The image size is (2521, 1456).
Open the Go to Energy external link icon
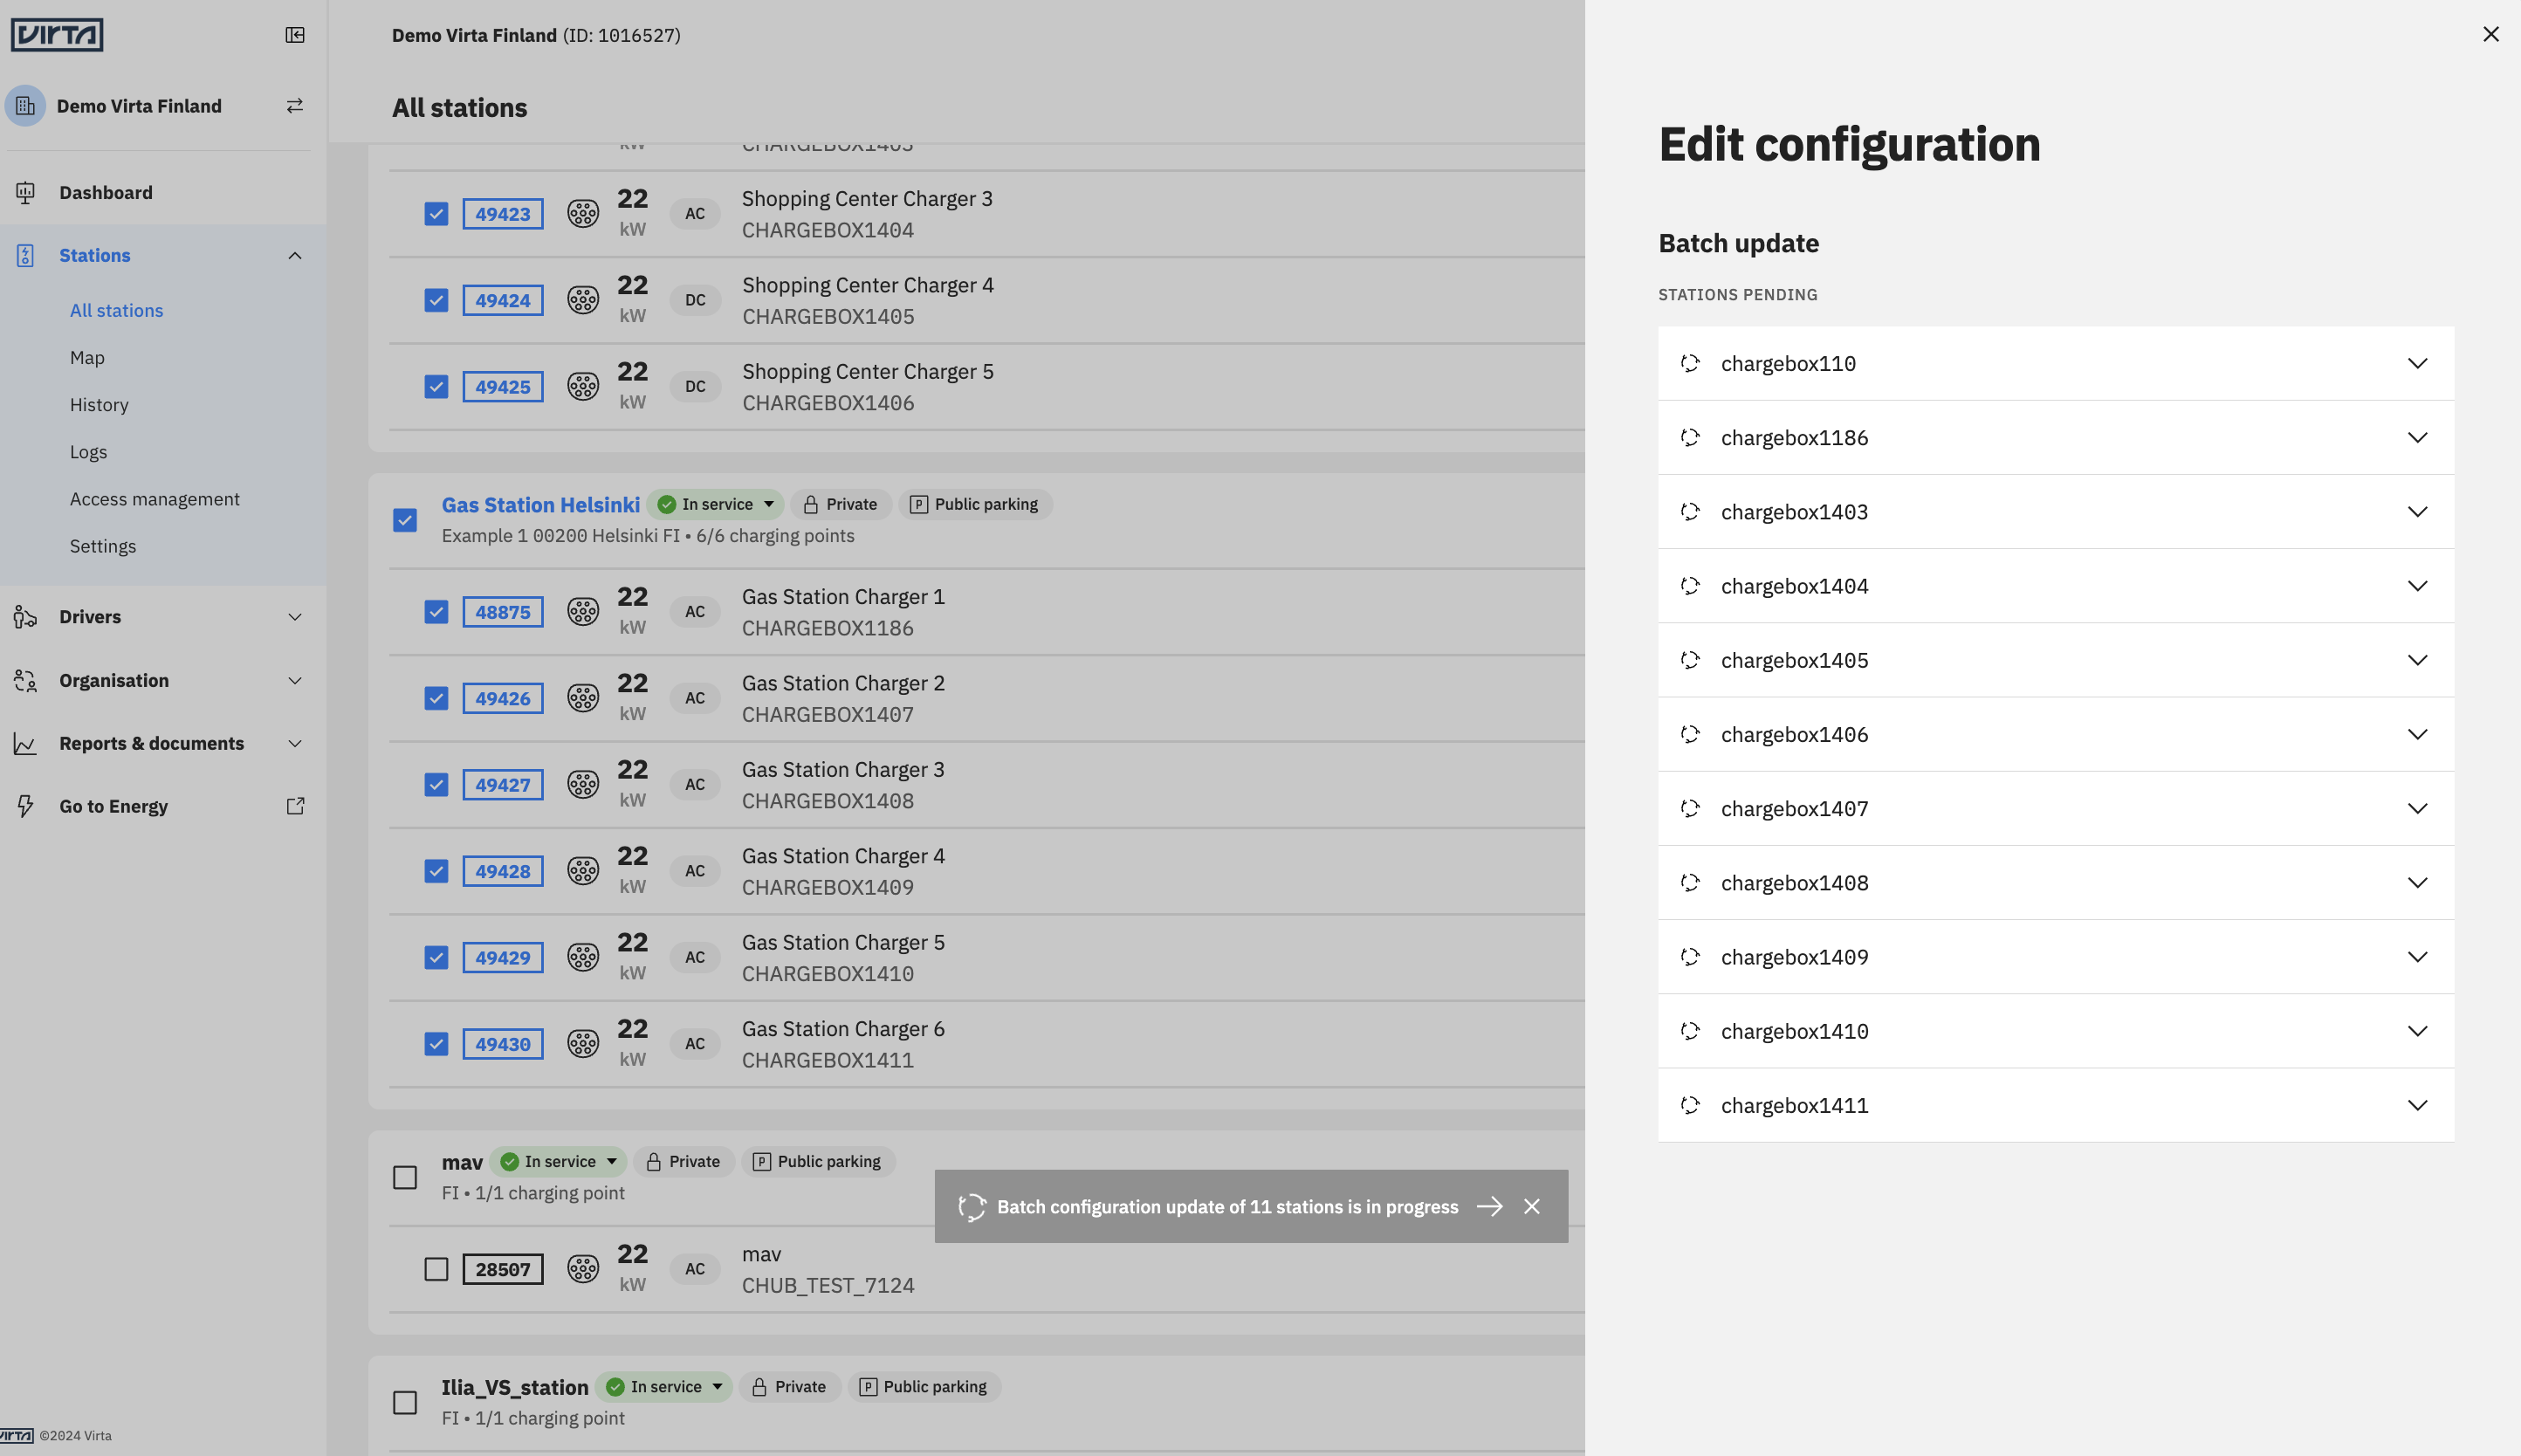tap(295, 806)
